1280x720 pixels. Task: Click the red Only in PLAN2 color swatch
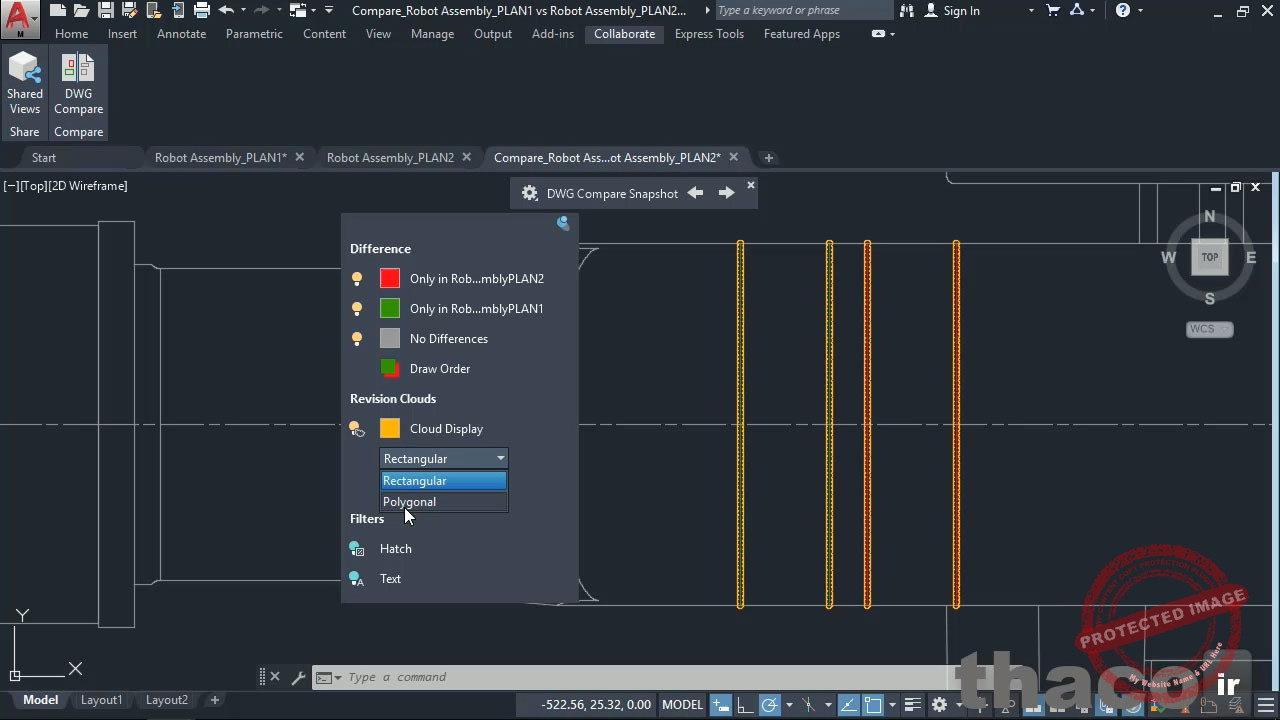click(x=390, y=279)
